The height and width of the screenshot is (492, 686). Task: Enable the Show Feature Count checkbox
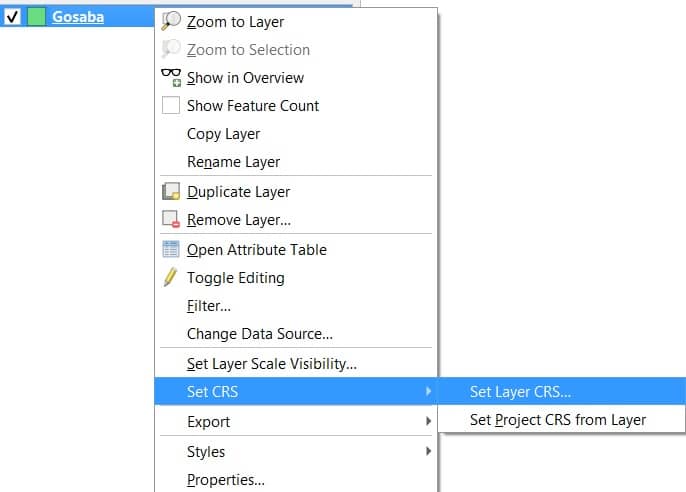pos(171,105)
